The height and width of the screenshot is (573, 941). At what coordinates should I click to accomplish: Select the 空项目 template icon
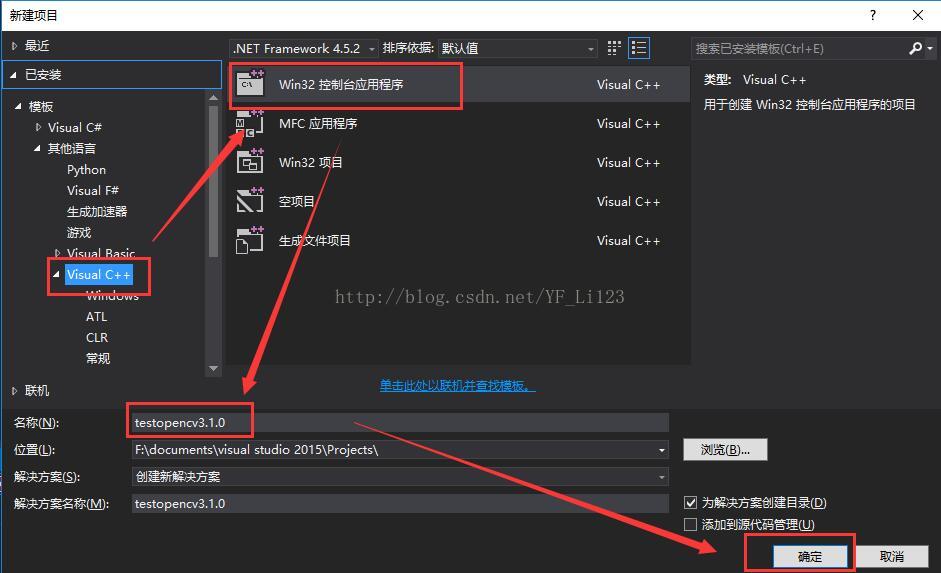coord(250,201)
